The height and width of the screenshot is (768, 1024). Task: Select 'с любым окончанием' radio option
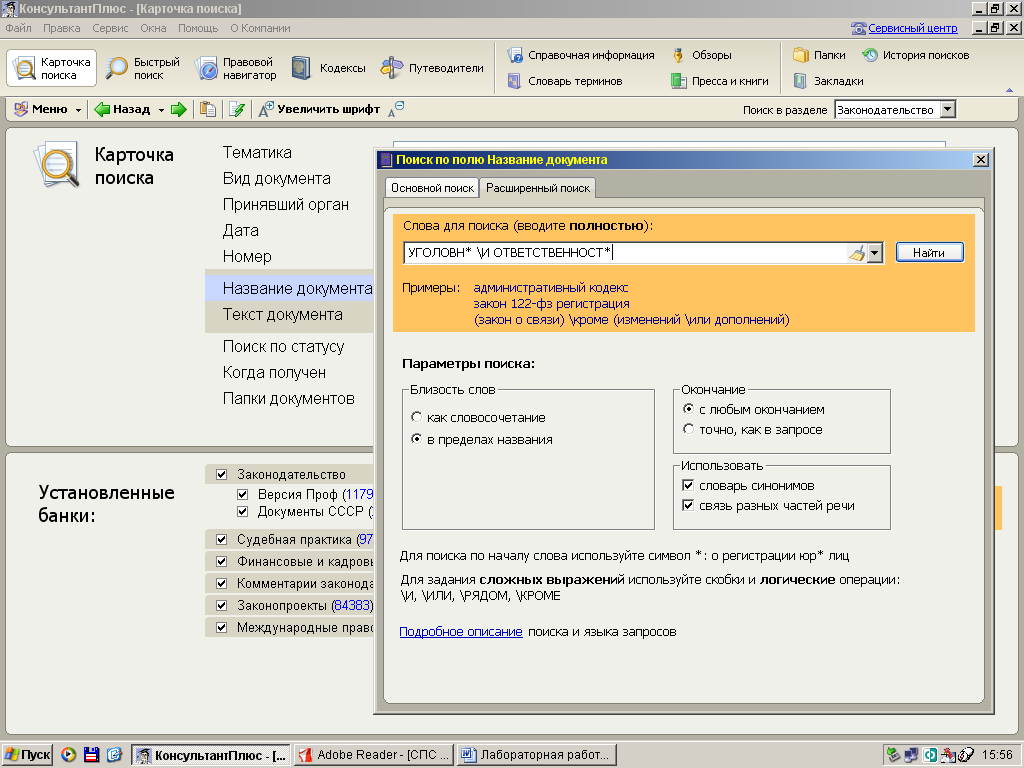pos(688,409)
